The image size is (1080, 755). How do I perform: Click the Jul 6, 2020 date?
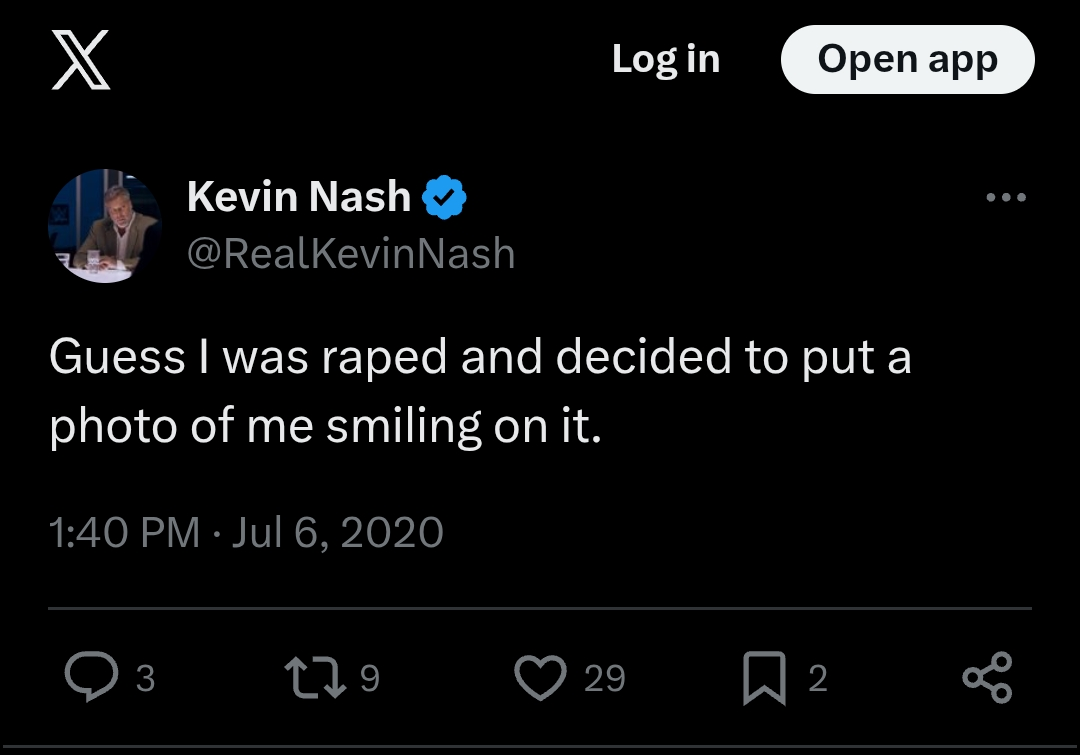(x=338, y=532)
